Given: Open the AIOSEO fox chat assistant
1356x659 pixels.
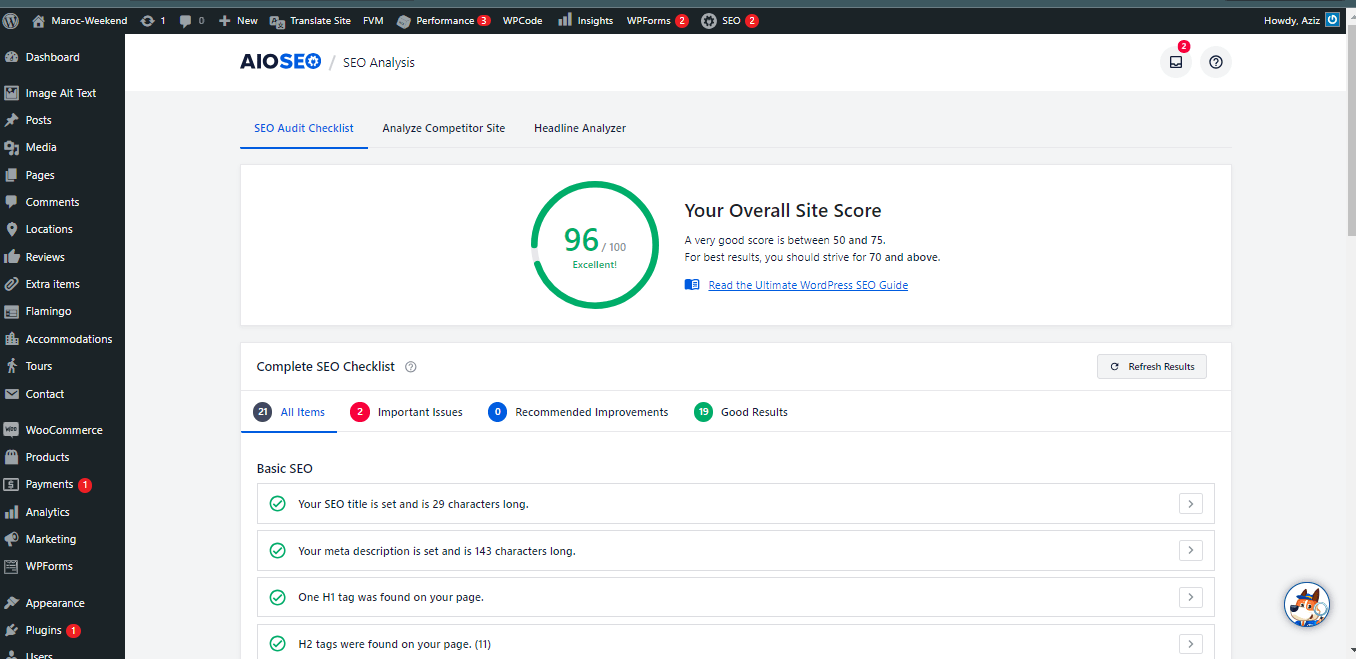Looking at the screenshot, I should tap(1307, 604).
